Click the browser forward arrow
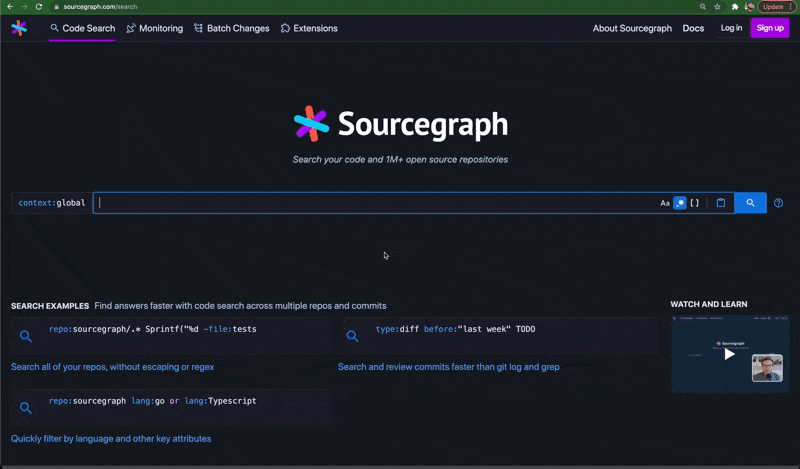This screenshot has height=469, width=800. [x=24, y=7]
